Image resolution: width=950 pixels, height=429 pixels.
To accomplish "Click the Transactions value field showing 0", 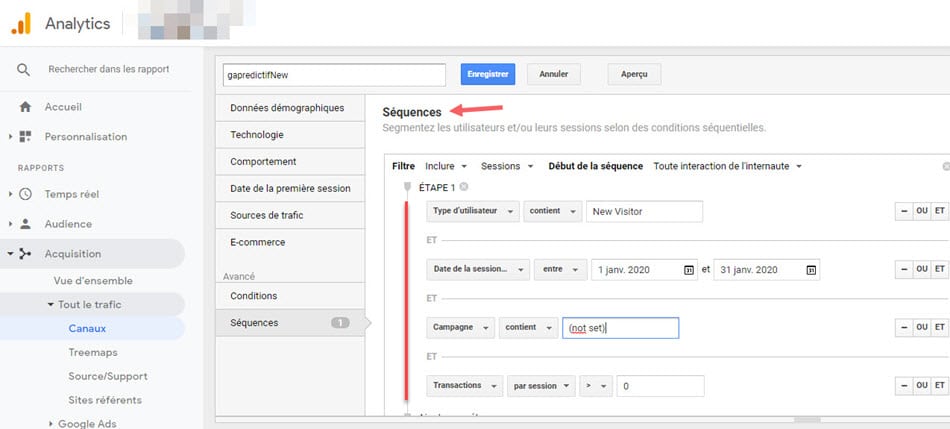I will click(x=660, y=386).
